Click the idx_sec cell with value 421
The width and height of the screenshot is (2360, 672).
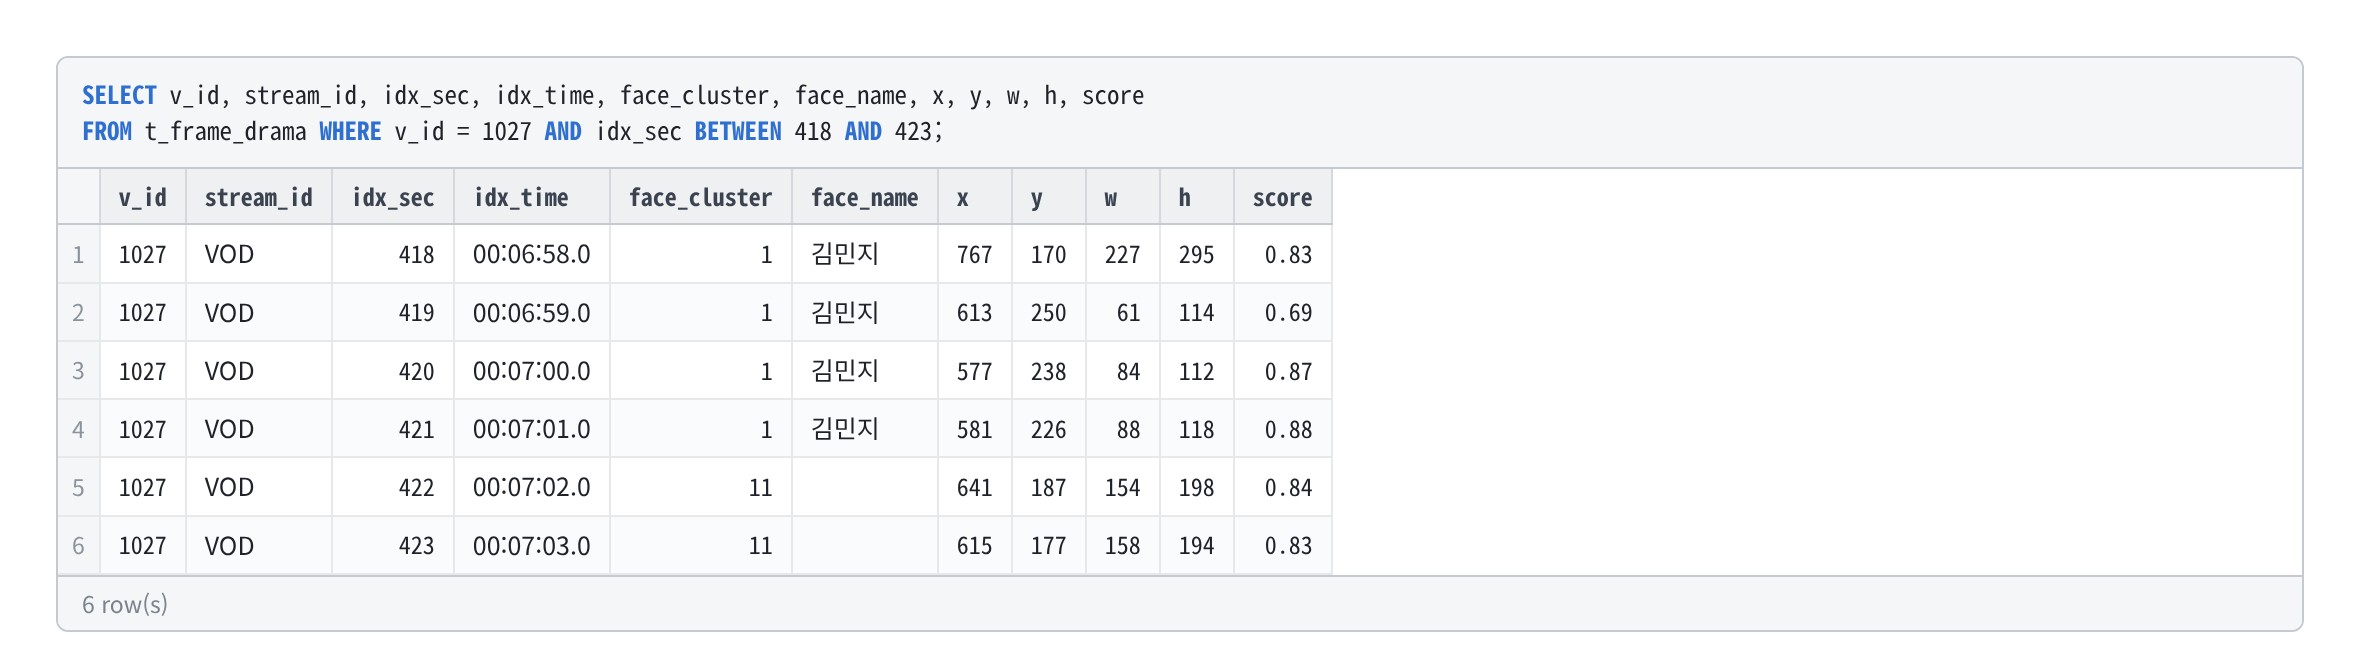coord(393,429)
